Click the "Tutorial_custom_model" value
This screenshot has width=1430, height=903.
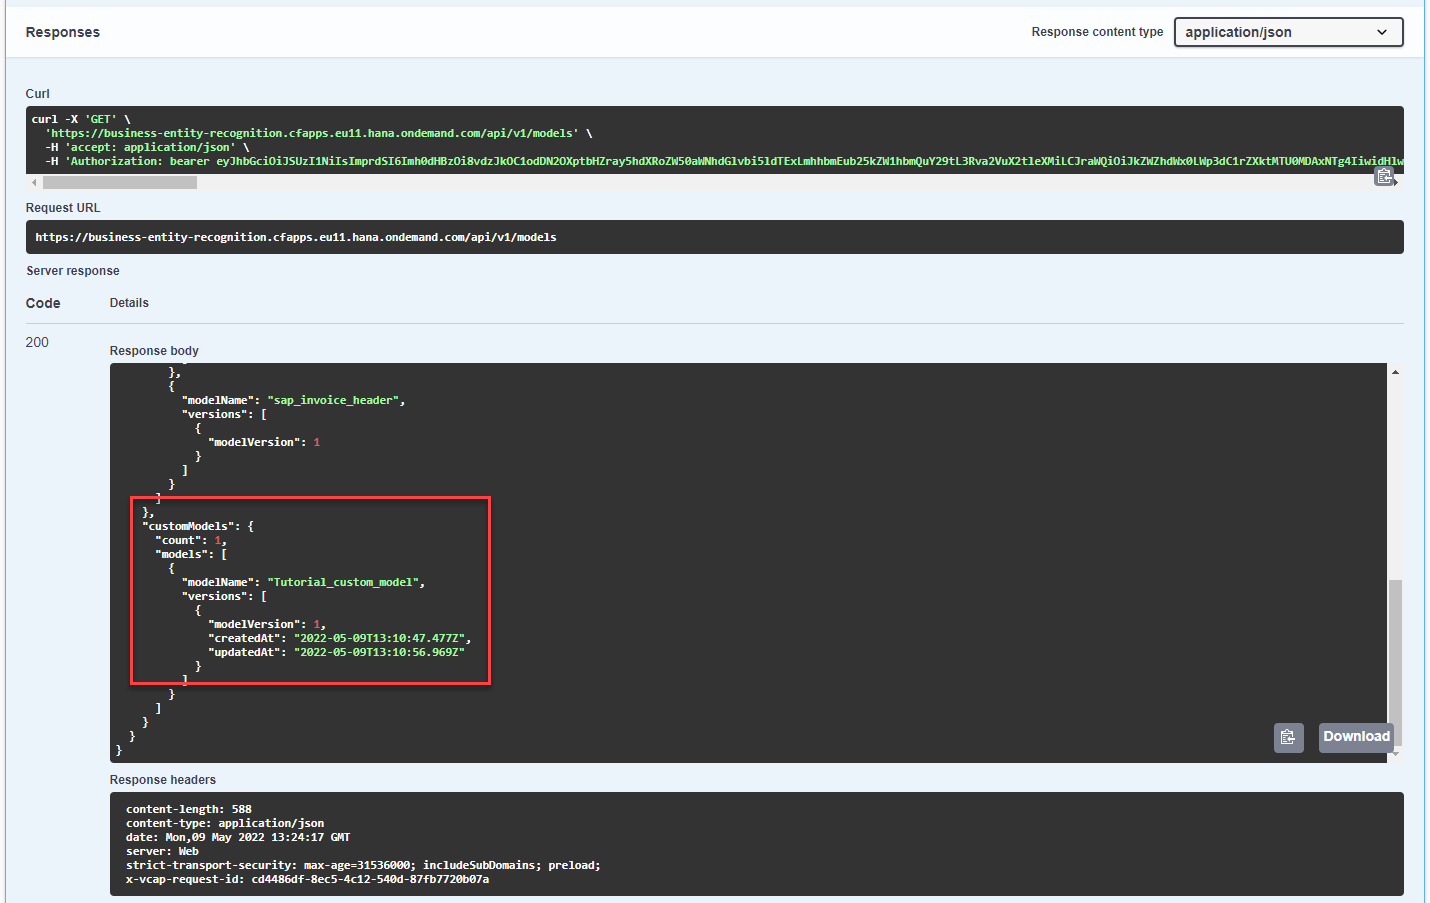click(345, 582)
